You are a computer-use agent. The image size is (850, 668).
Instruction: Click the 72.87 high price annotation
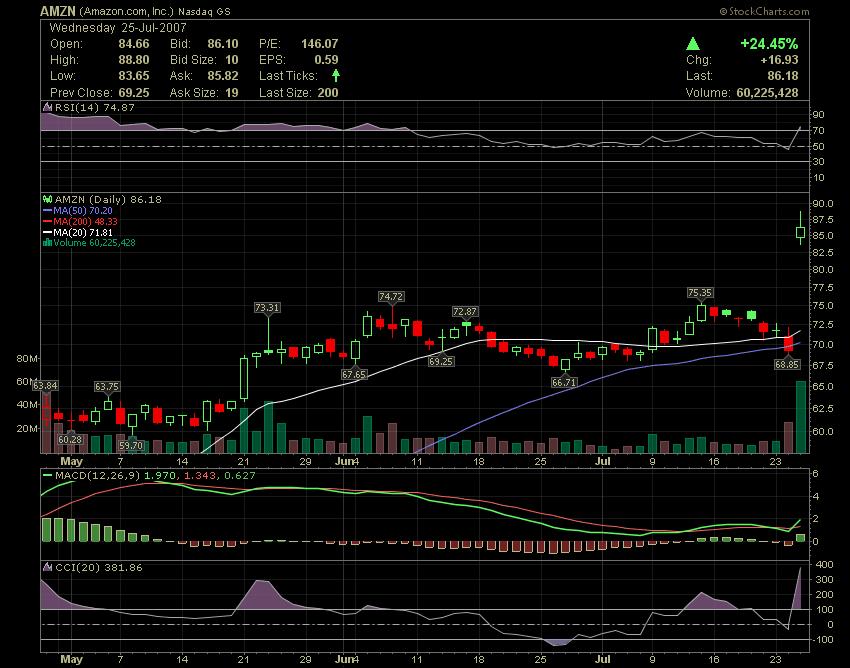pos(465,311)
